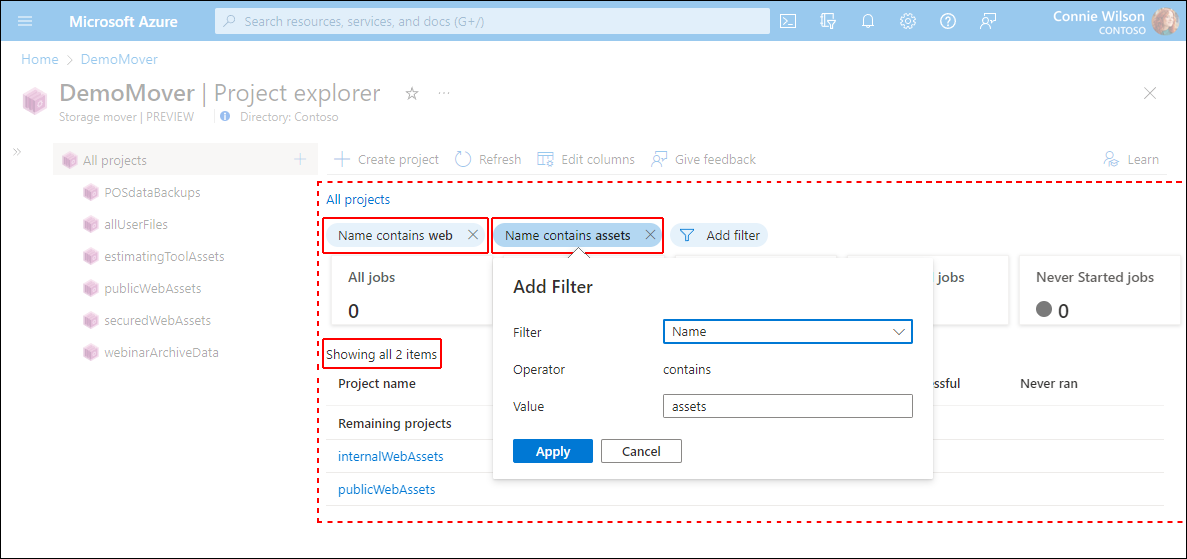The width and height of the screenshot is (1187, 559).
Task: Click the directory info icon
Action: click(x=225, y=117)
